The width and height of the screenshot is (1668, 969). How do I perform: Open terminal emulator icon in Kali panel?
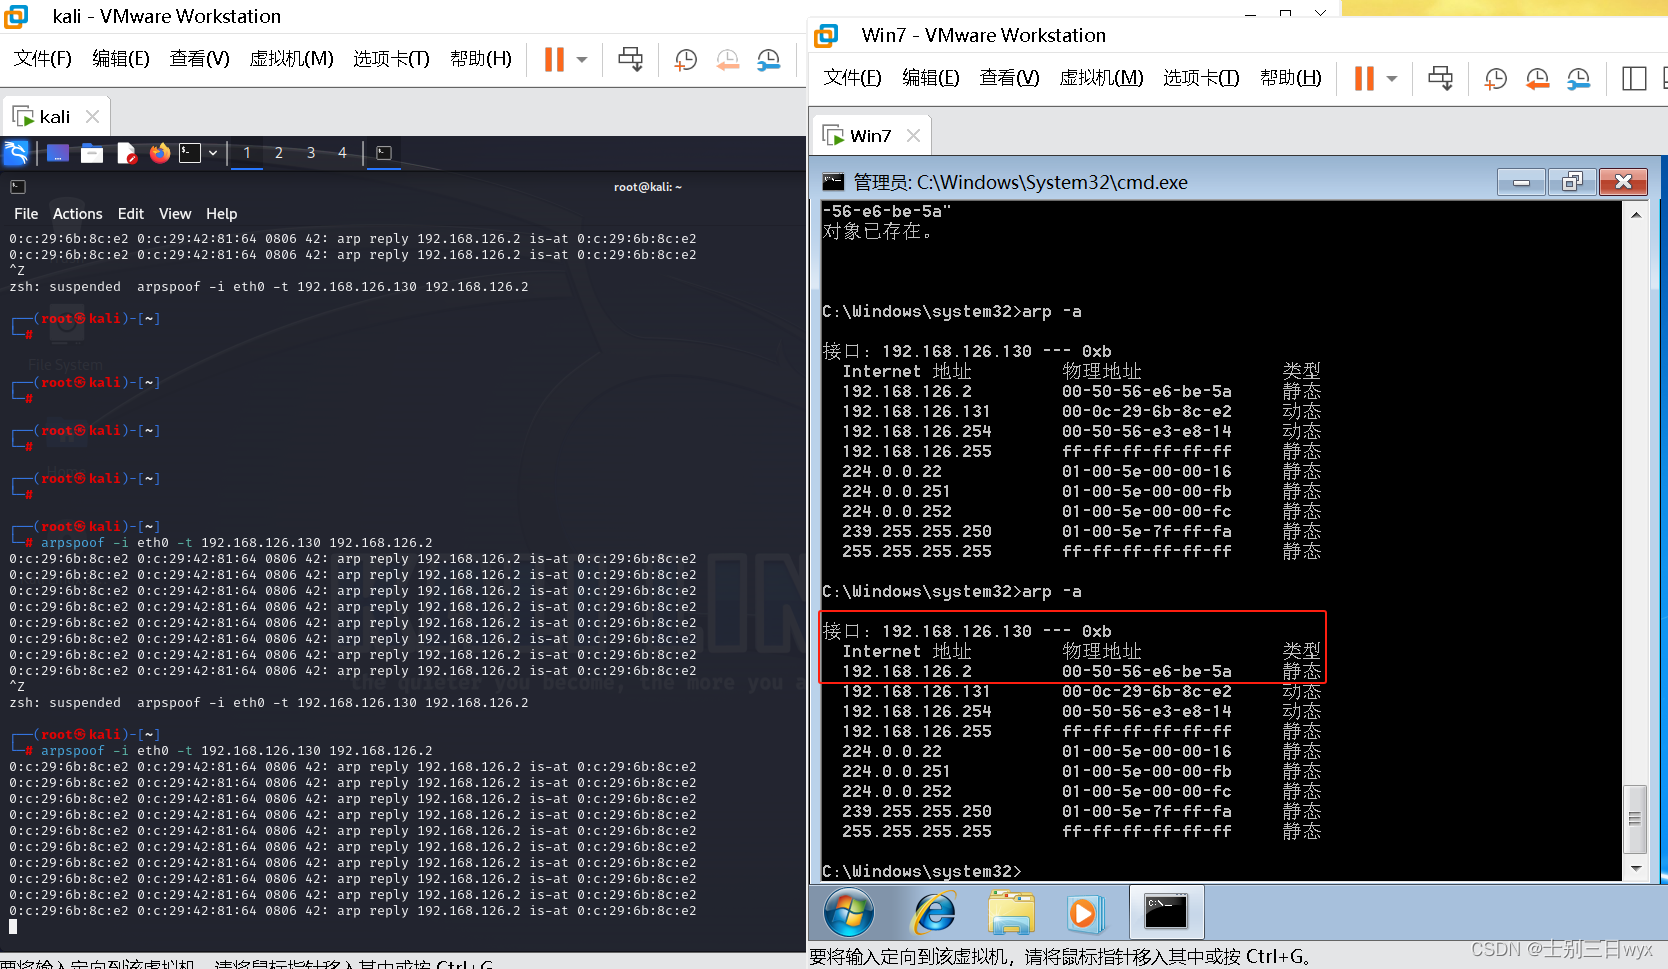point(190,153)
